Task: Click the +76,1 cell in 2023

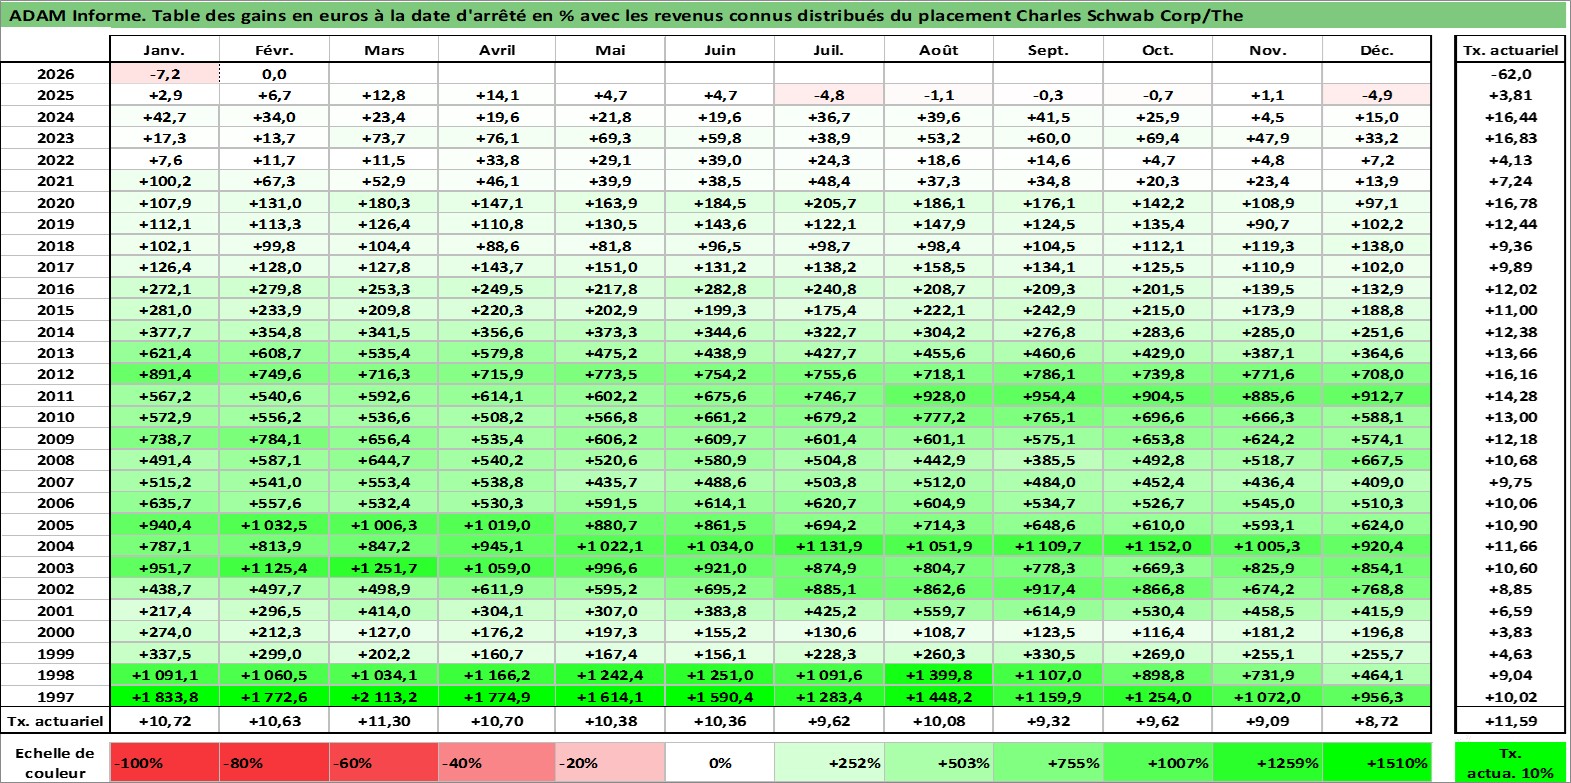Action: [497, 138]
